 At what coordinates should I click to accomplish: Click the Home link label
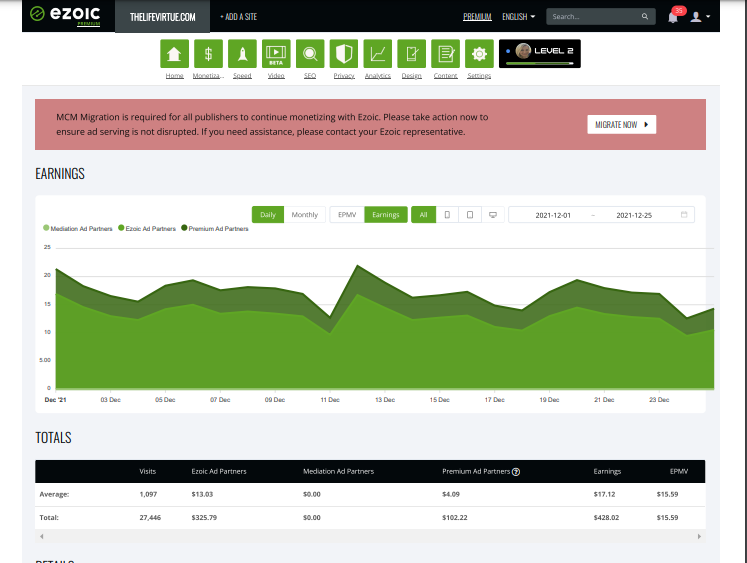pos(174,76)
